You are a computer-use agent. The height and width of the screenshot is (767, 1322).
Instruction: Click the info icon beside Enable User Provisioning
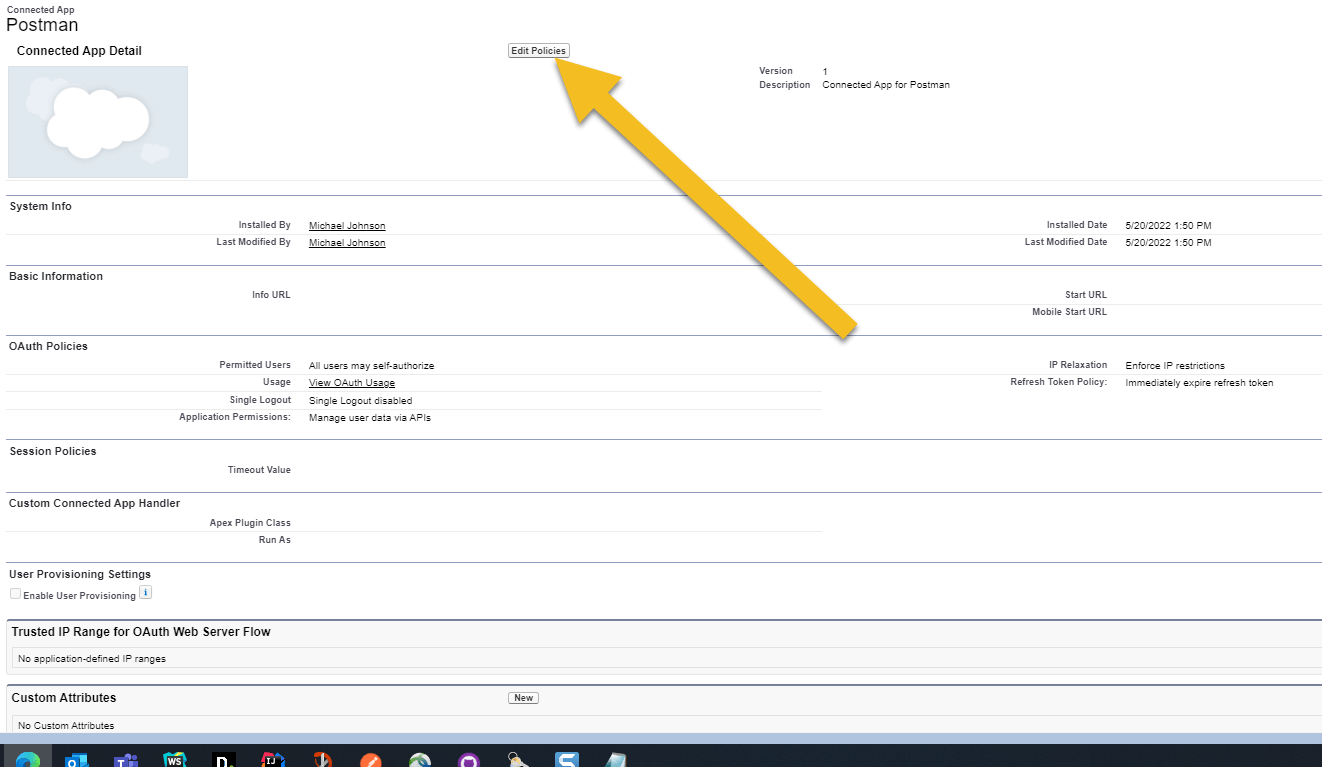click(146, 593)
